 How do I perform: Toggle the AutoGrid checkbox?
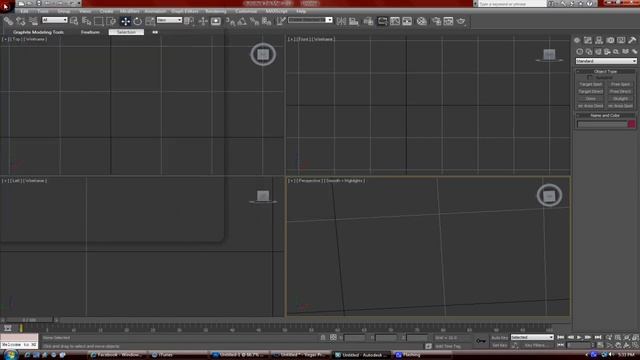[x=590, y=78]
